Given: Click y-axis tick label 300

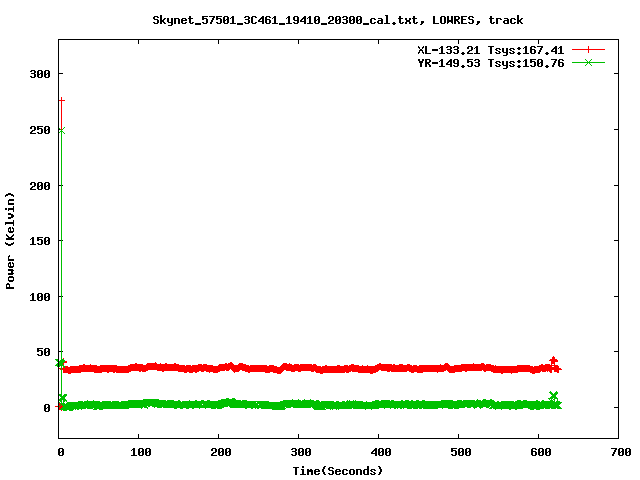Looking at the screenshot, I should 40,74.
